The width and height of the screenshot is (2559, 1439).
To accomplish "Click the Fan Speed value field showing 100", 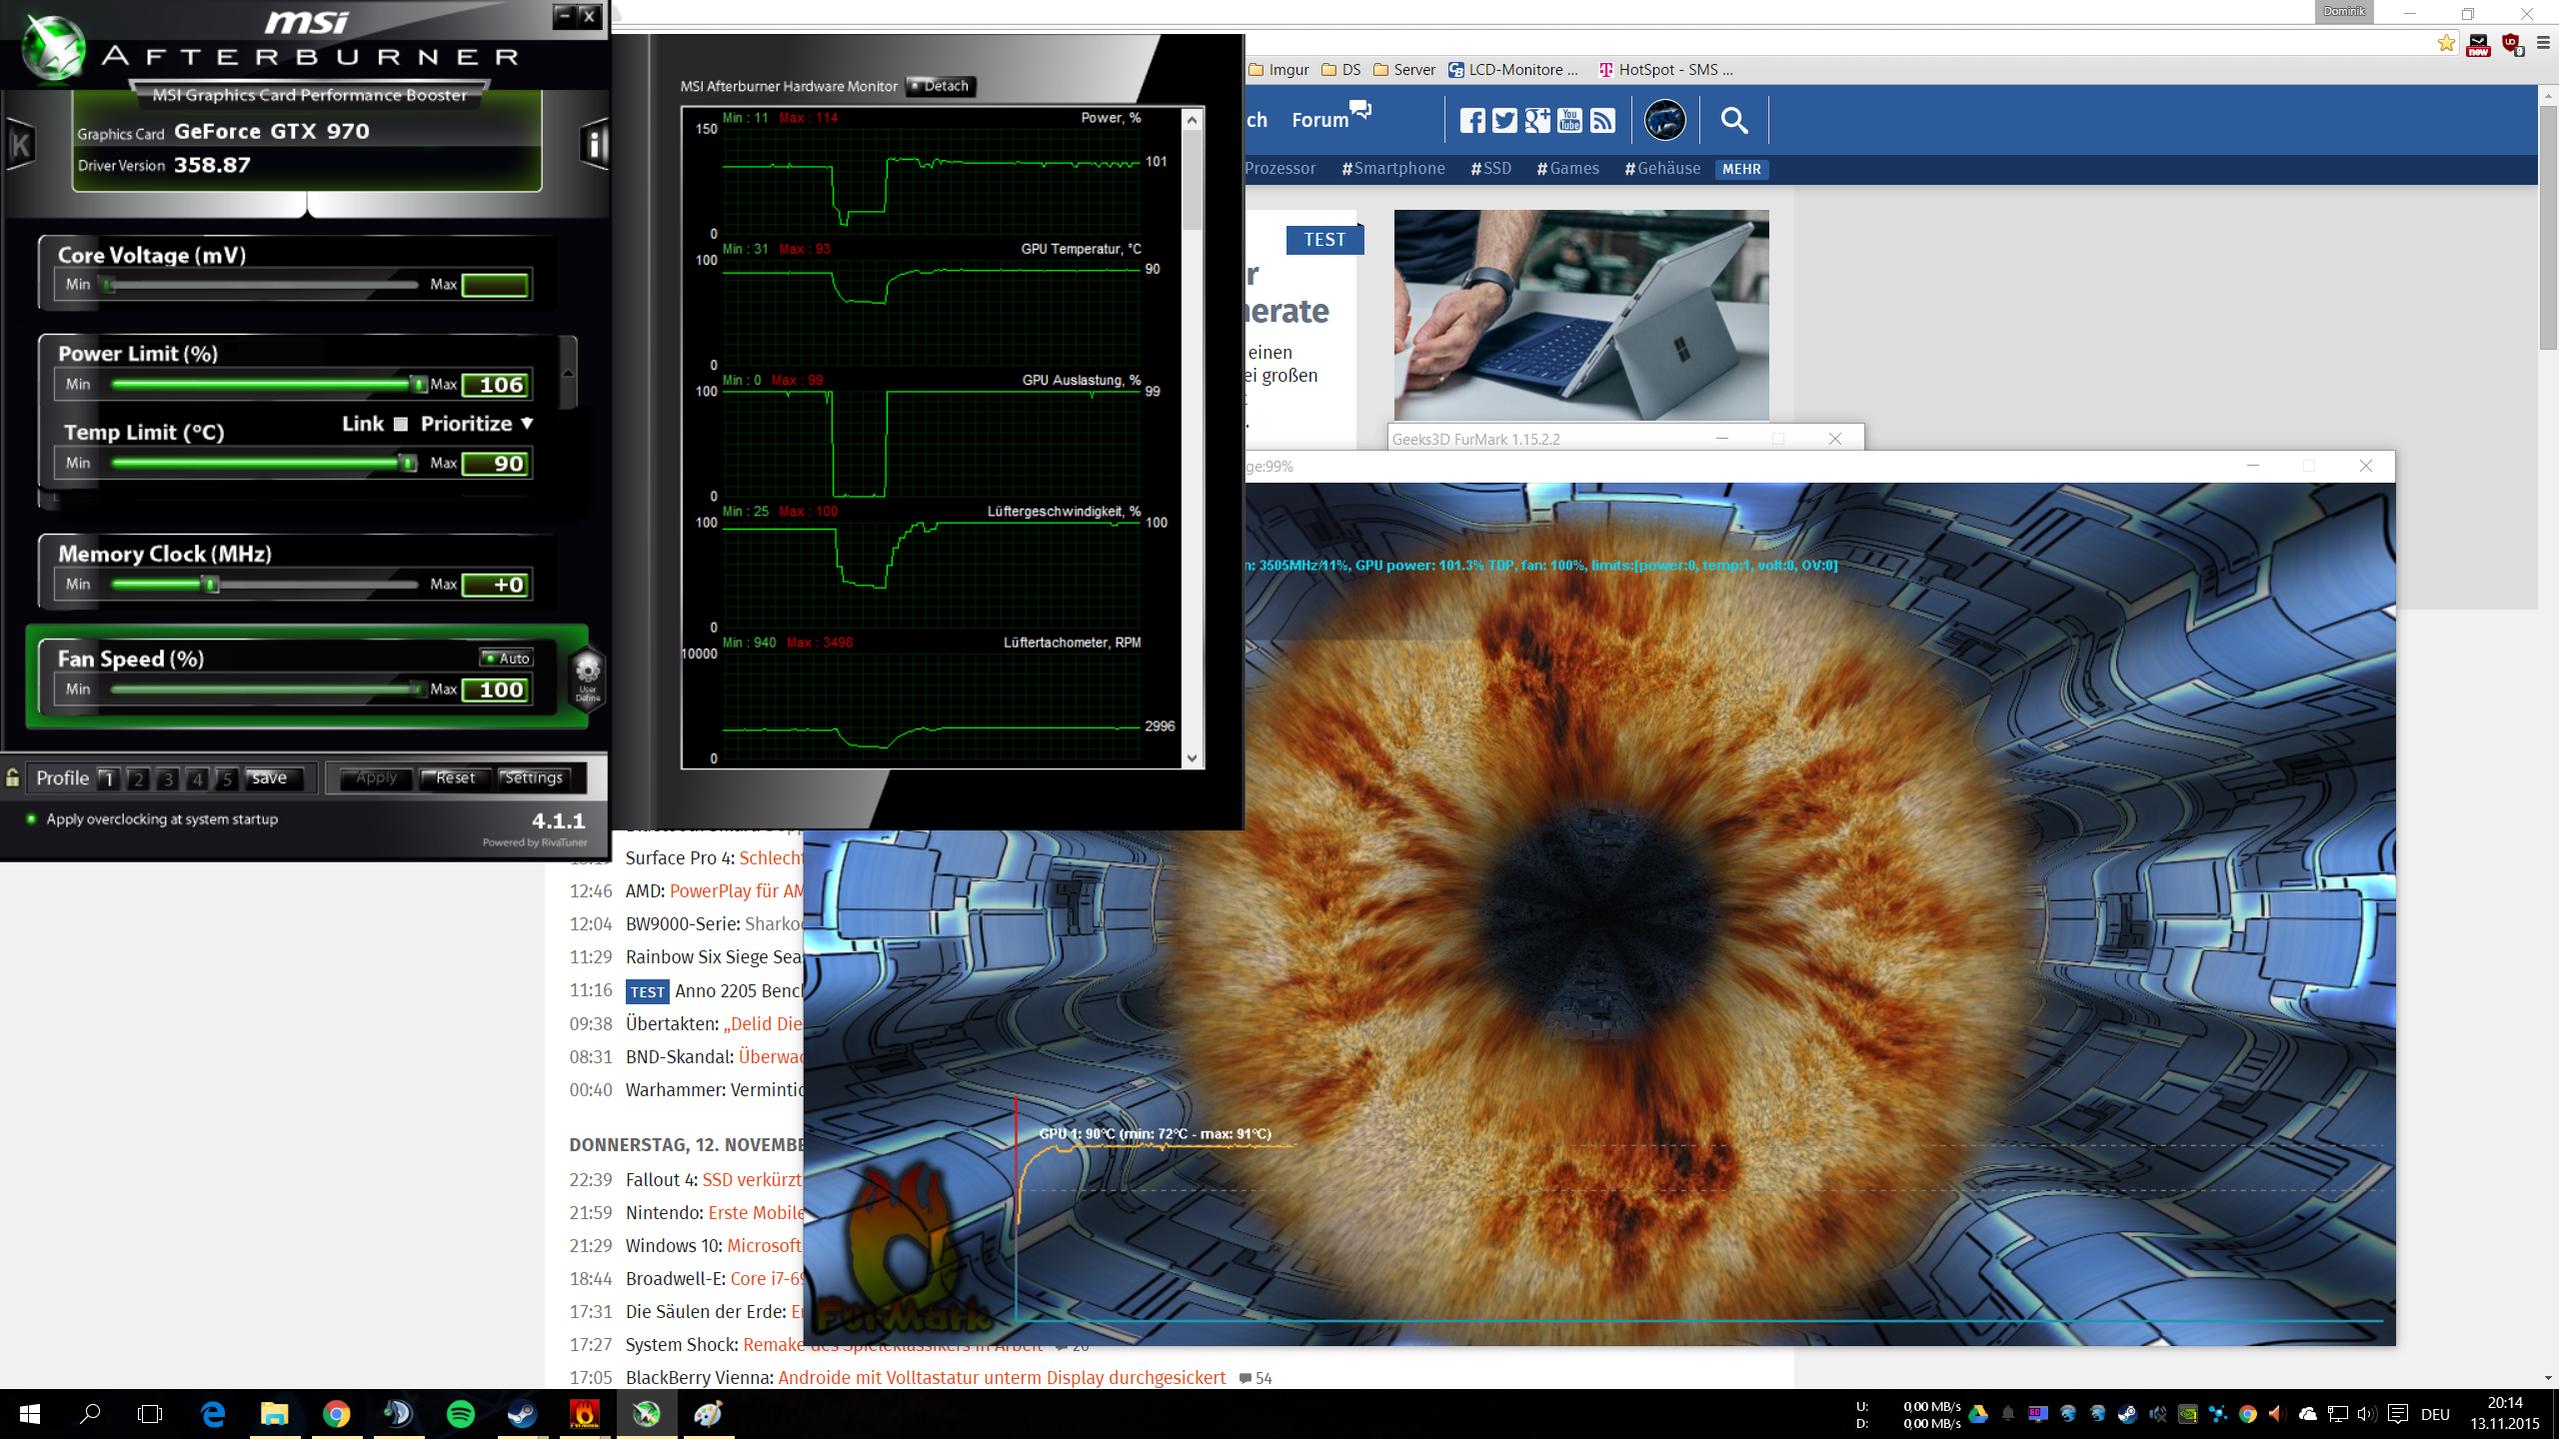I will (496, 689).
